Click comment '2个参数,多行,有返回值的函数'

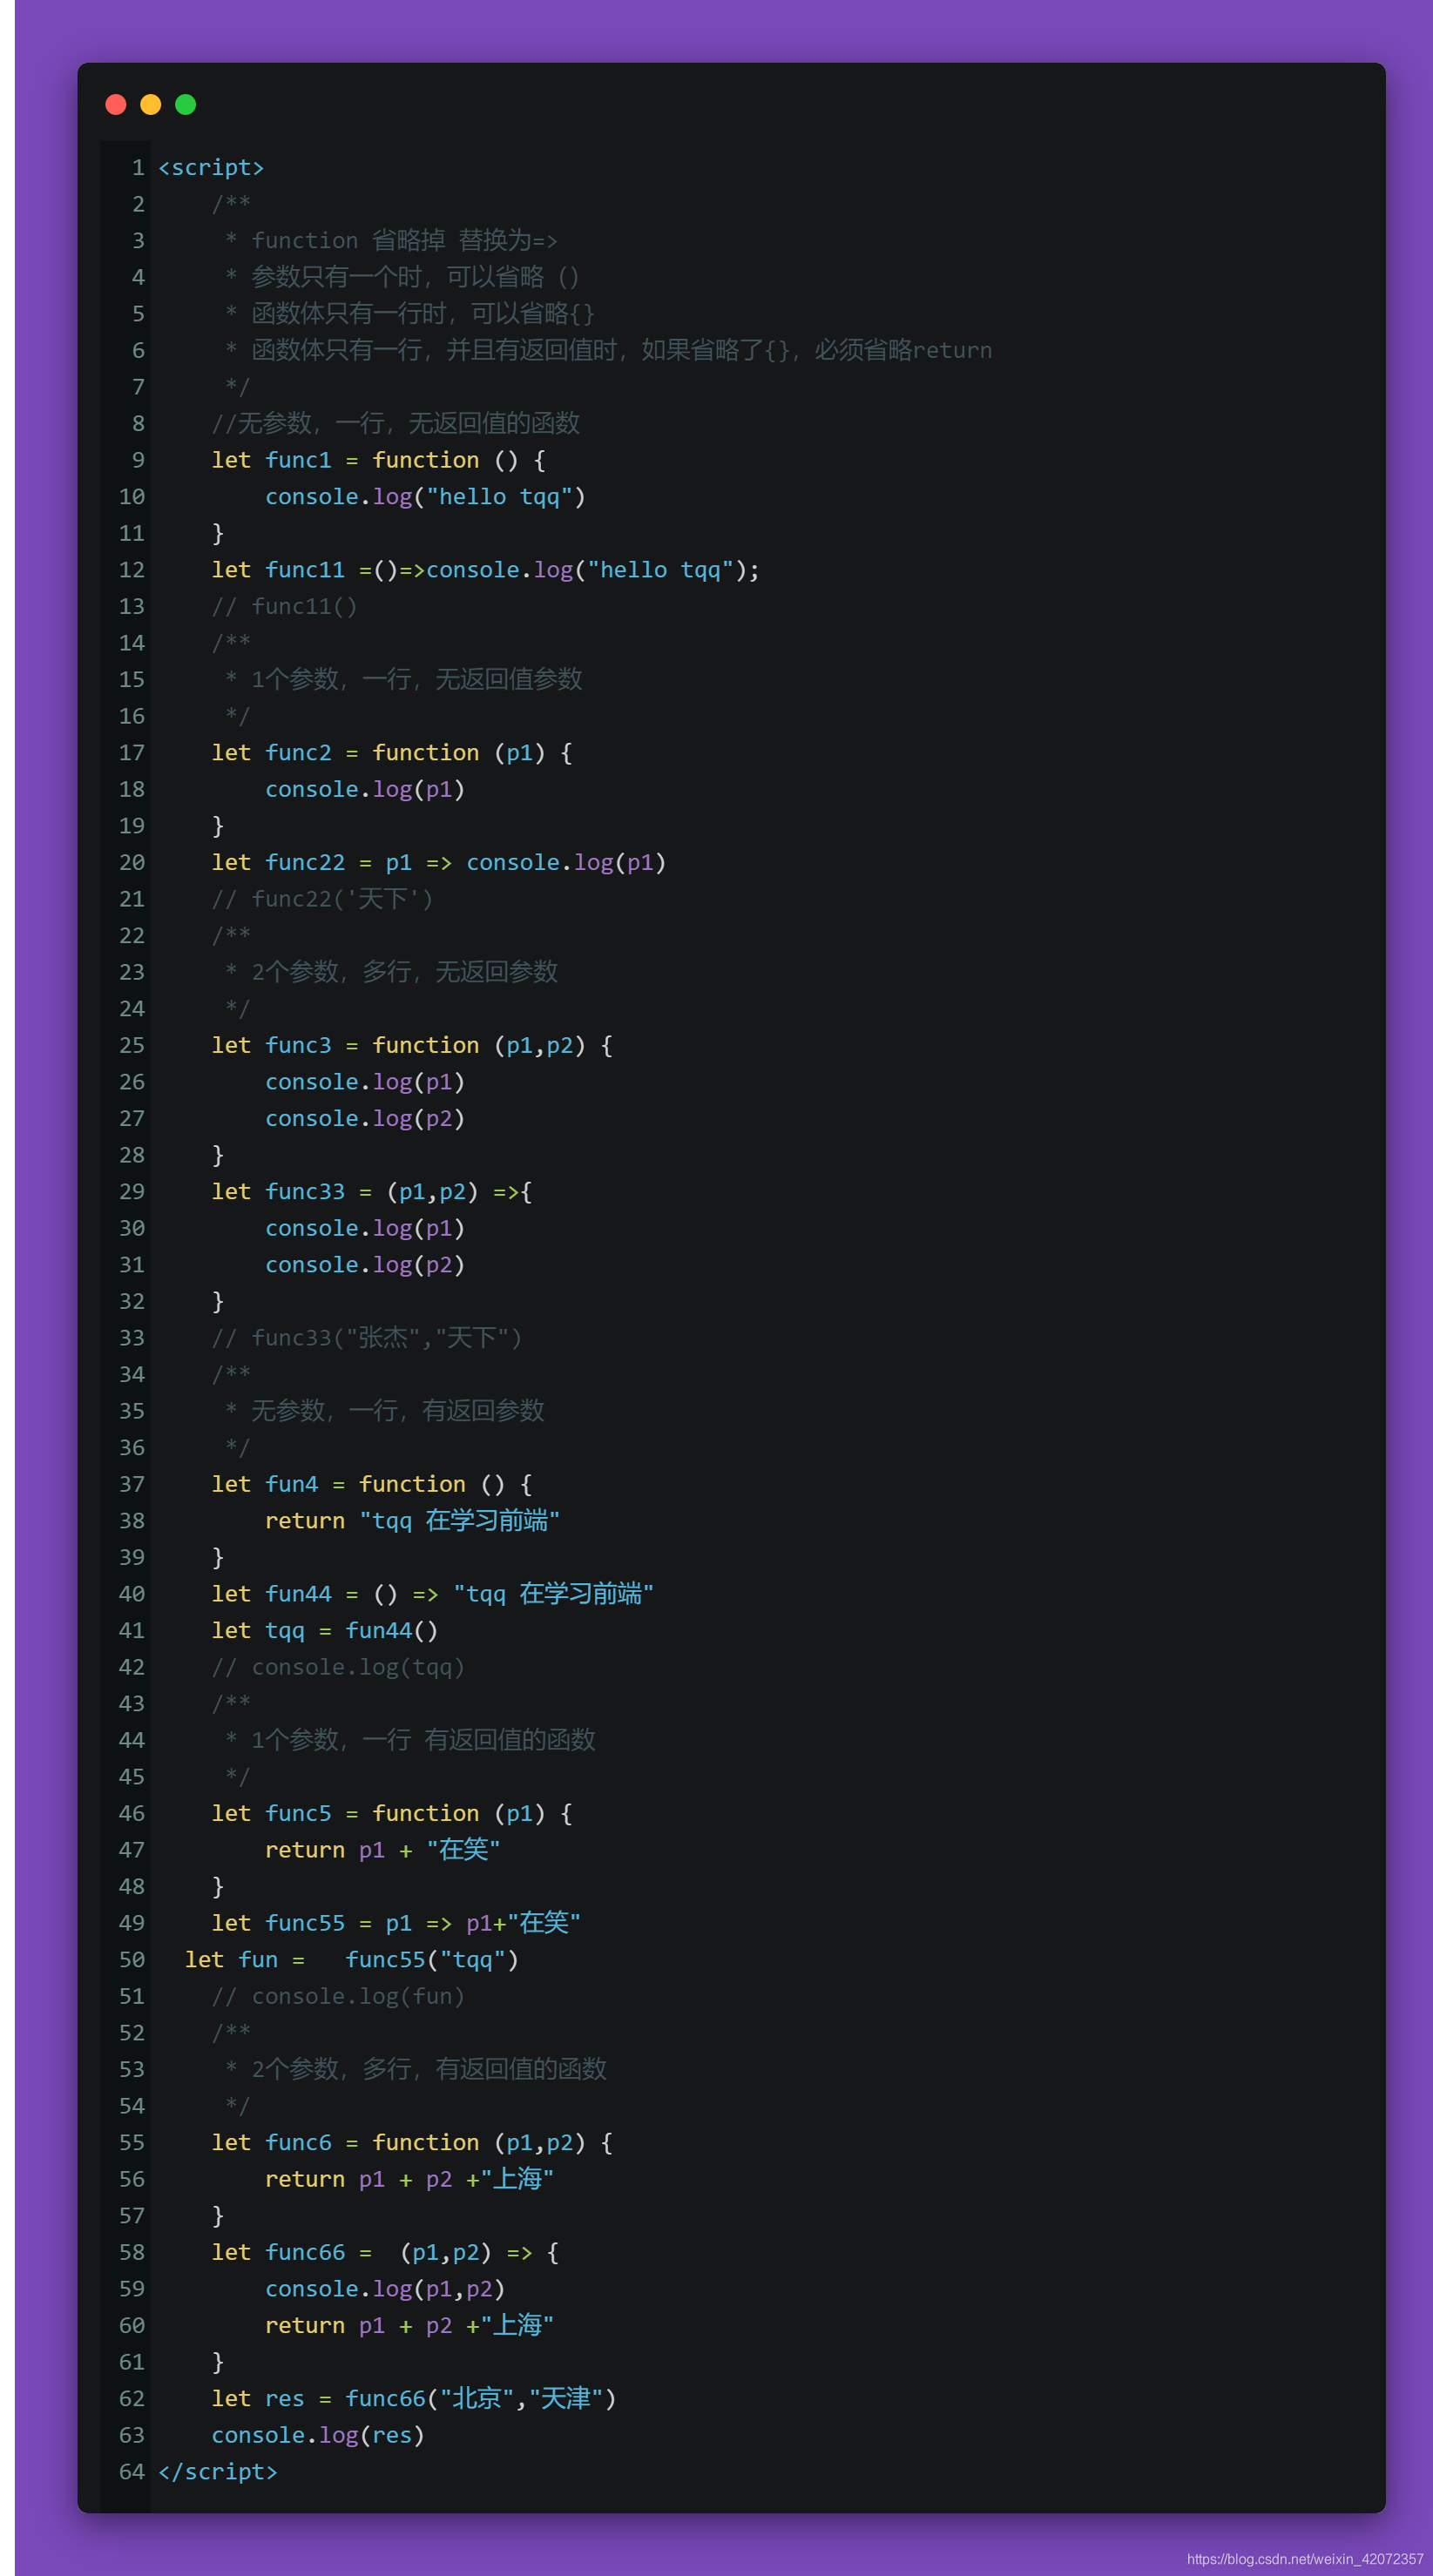pyautogui.click(x=429, y=2069)
